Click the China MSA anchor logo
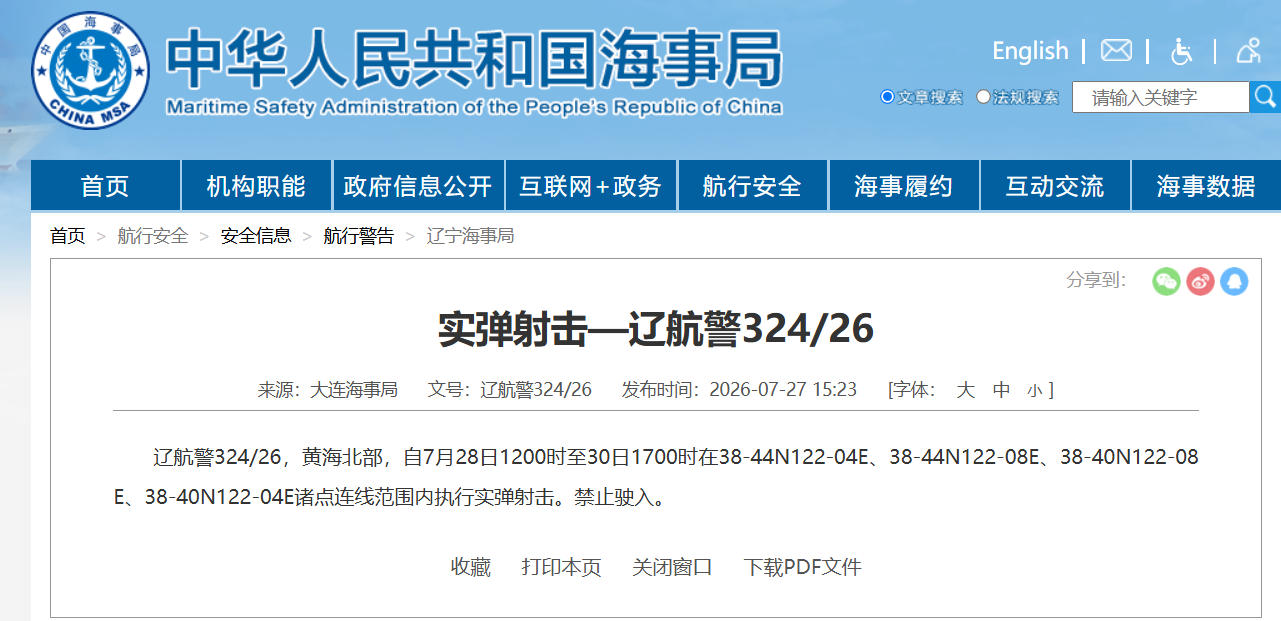 click(91, 69)
